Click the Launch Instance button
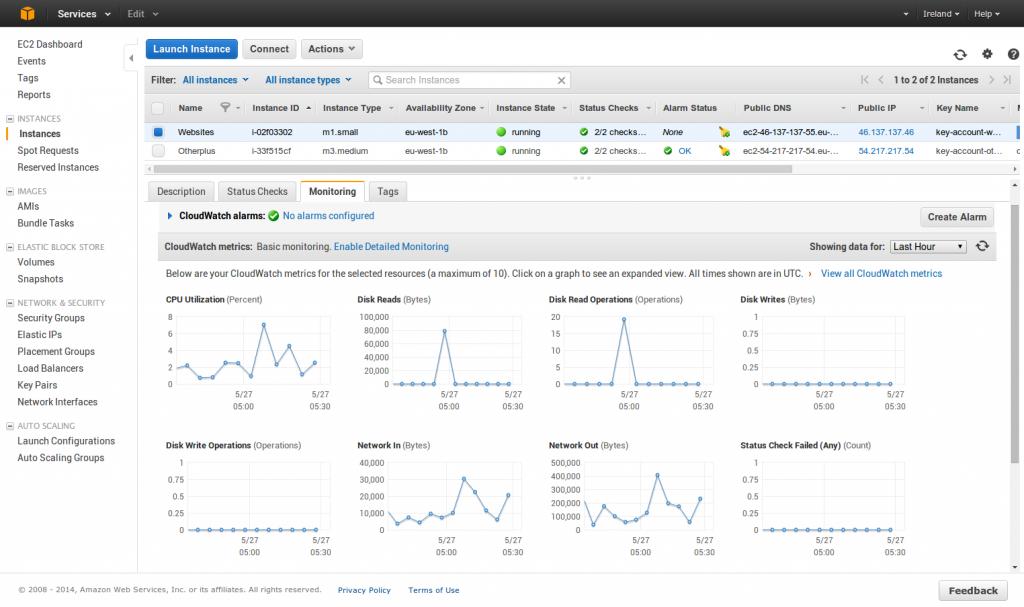 [x=191, y=49]
